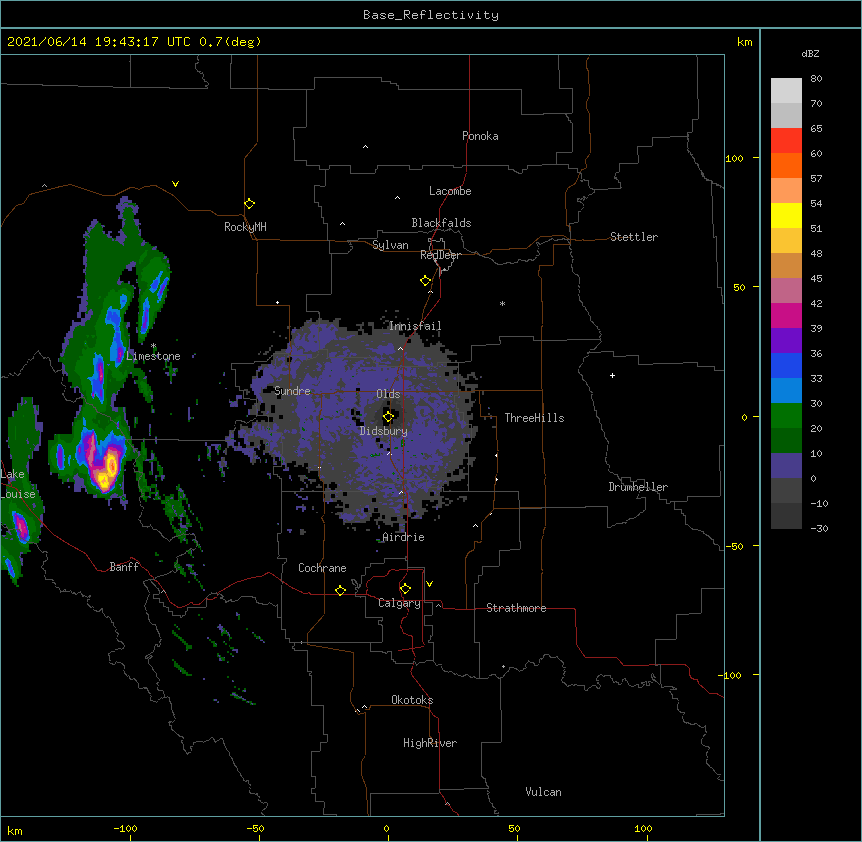Viewport: 862px width, 842px height.
Task: Select the yellow 54 dBZ legend swatch
Action: pyautogui.click(x=786, y=215)
